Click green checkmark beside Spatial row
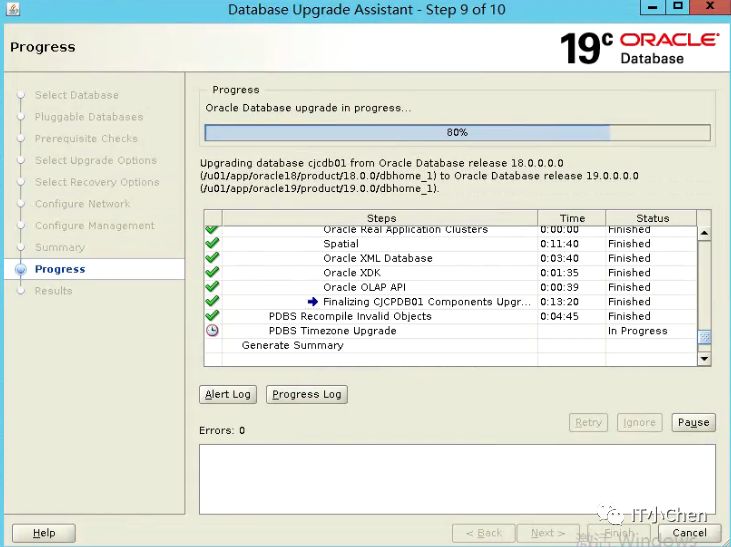731x547 pixels. 212,243
